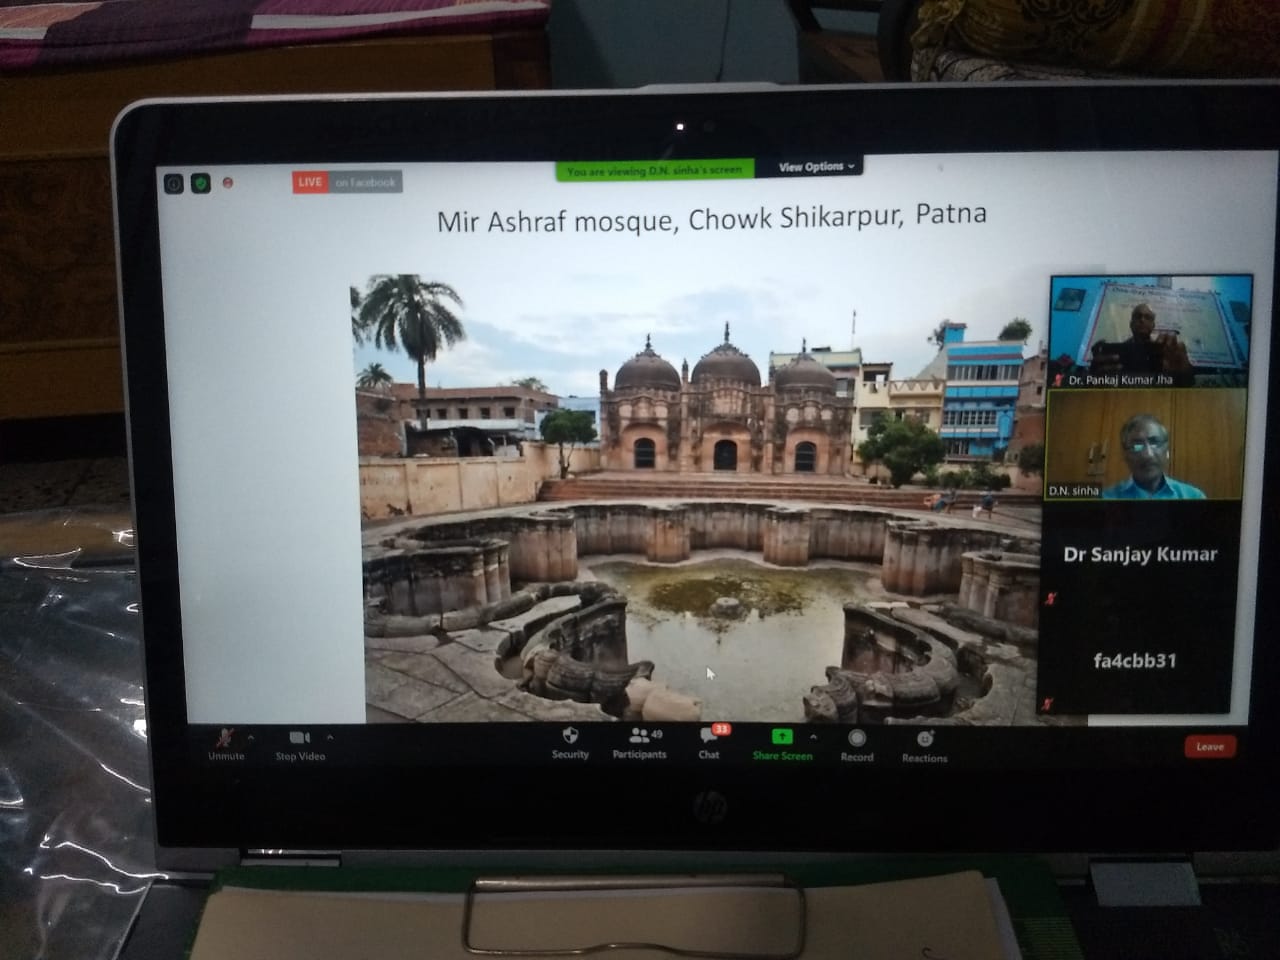
Task: Click the red Leave button
Action: (1210, 746)
